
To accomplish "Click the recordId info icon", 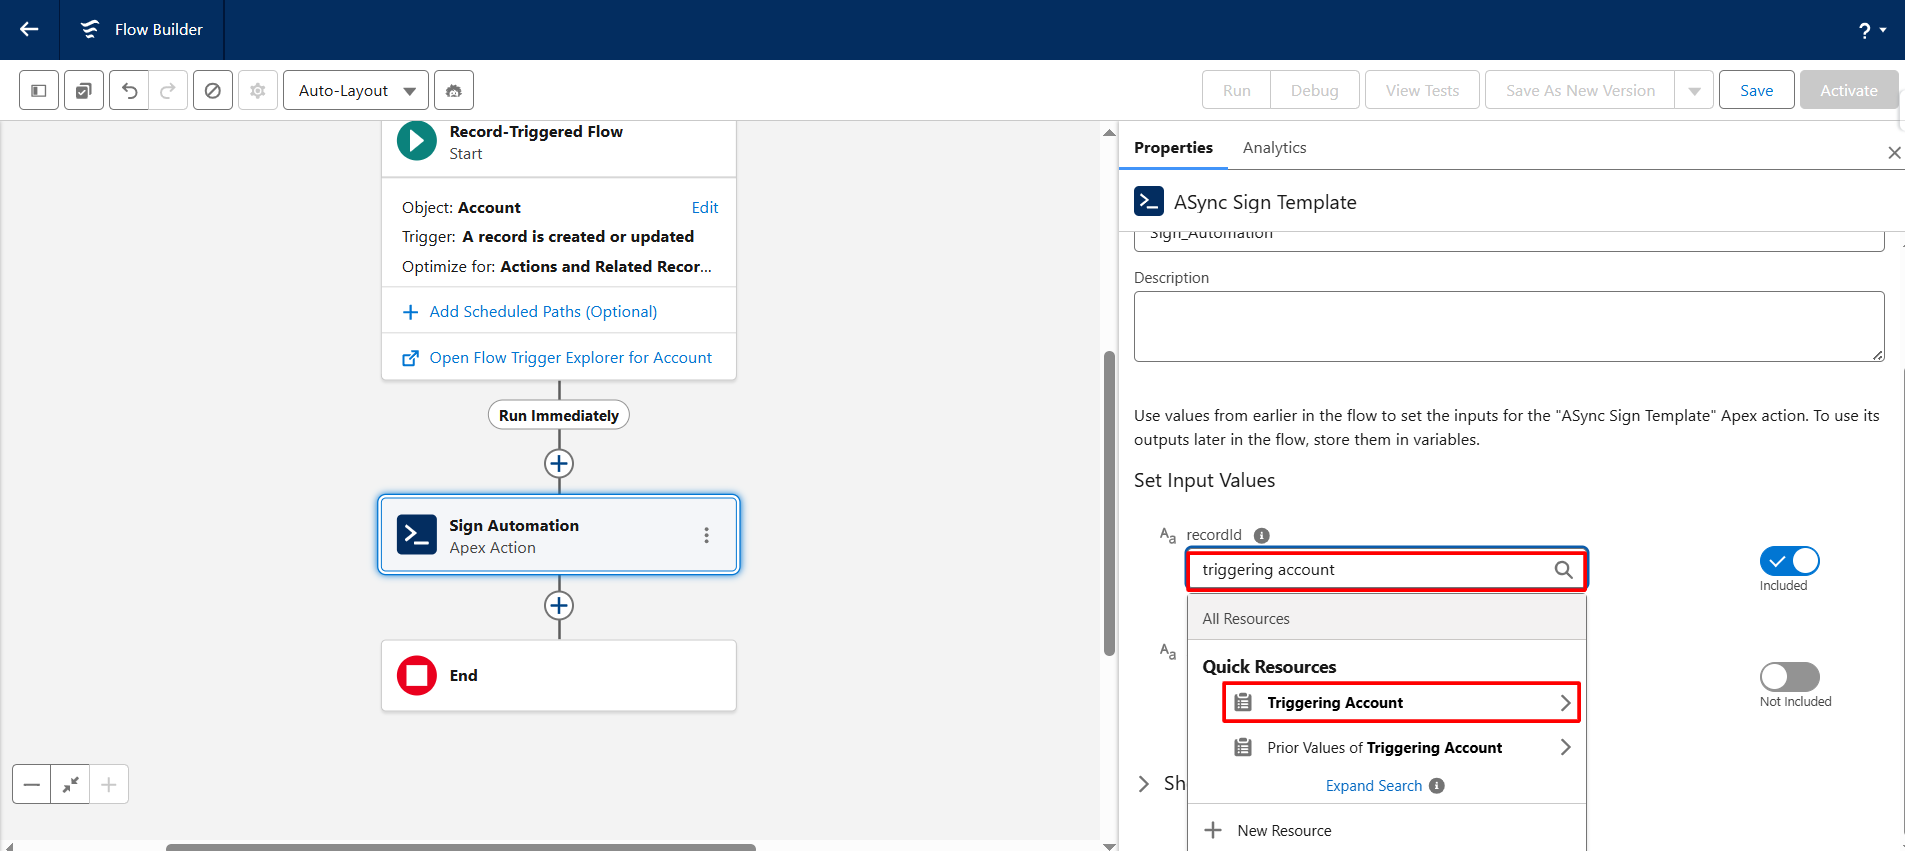I will [1262, 535].
